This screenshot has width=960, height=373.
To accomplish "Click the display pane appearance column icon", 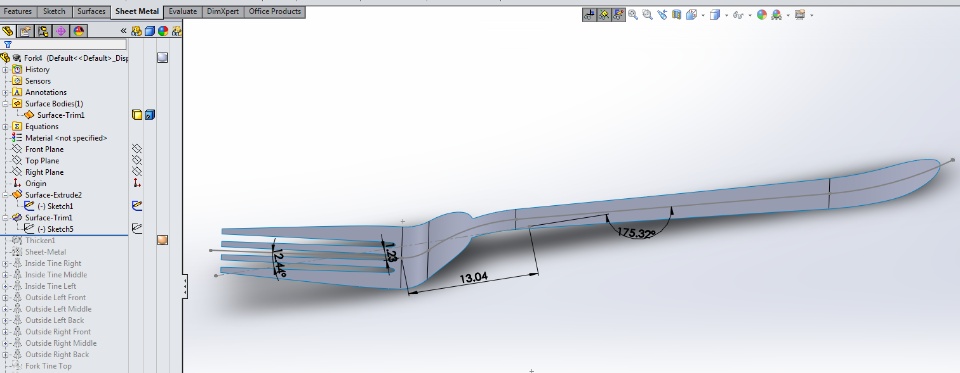I will [x=162, y=31].
